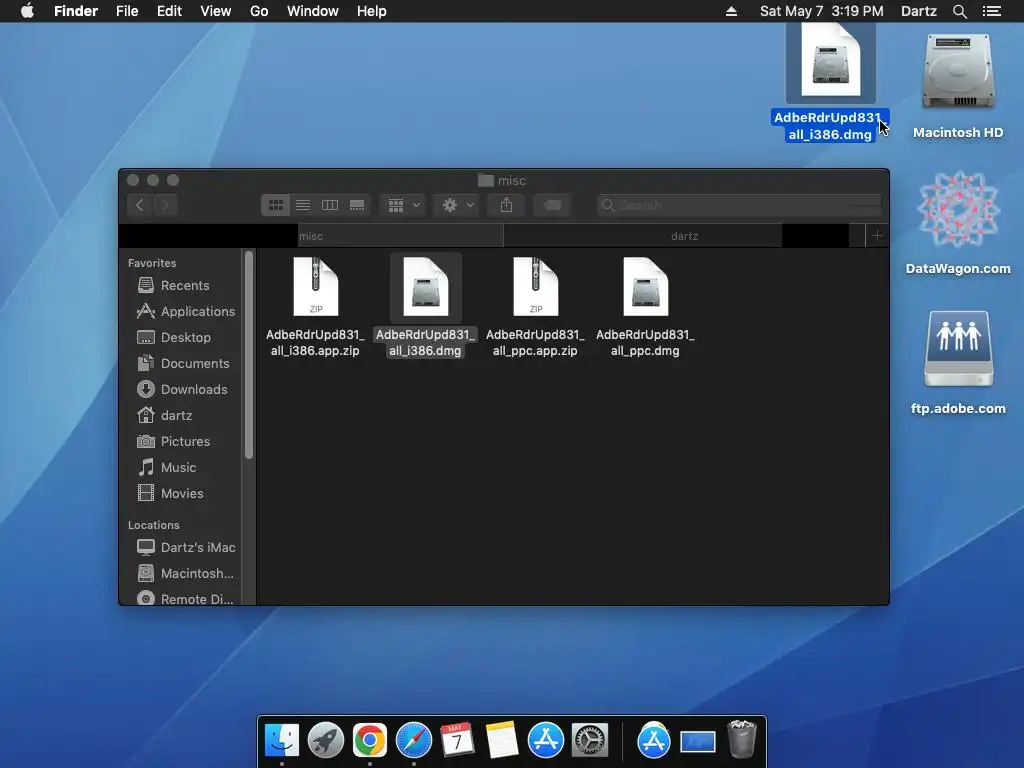Open Music in the sidebar
Viewport: 1024px width, 768px height.
point(167,468)
